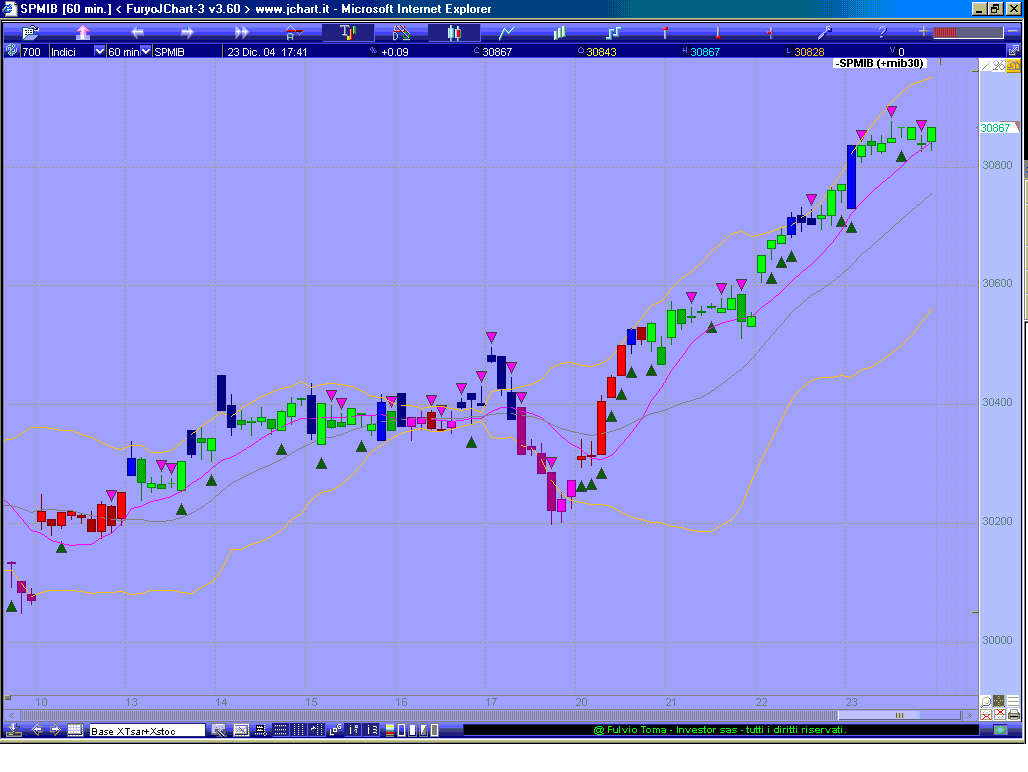The height and width of the screenshot is (772, 1028).
Task: Click the green volume bars icon
Action: point(560,33)
